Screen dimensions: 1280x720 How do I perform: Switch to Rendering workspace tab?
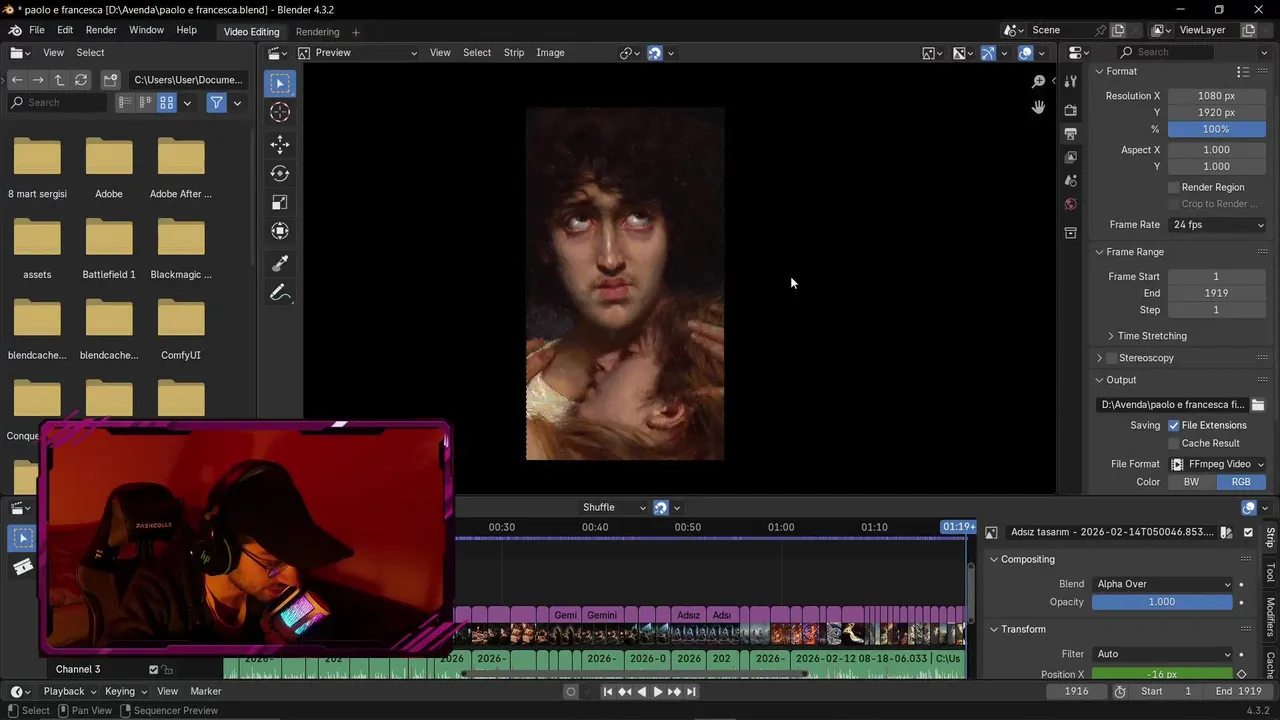[x=317, y=32]
